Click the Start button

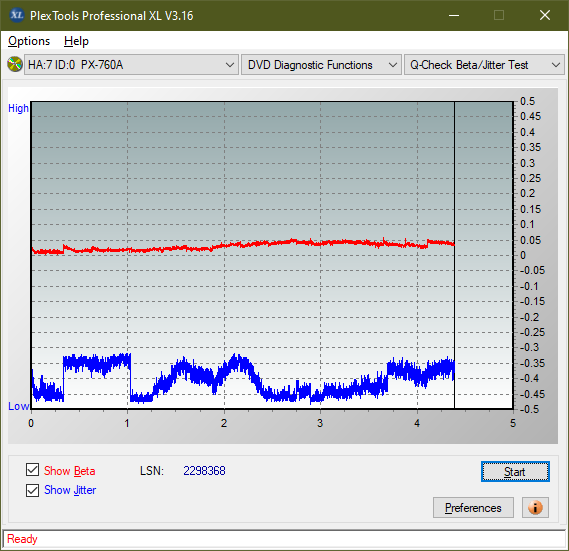[x=515, y=472]
